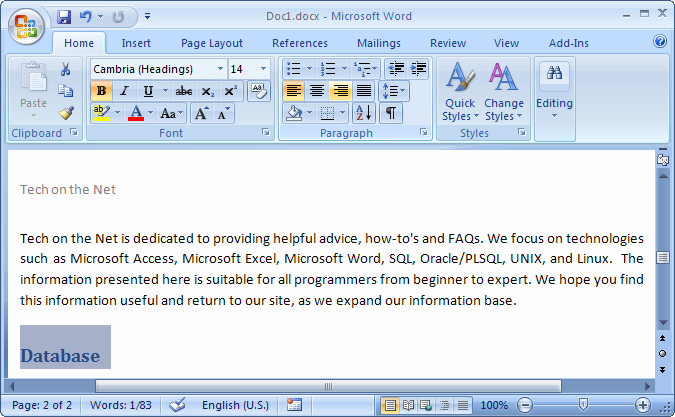The width and height of the screenshot is (675, 417).
Task: Toggle Underline formatting
Action: pyautogui.click(x=149, y=91)
